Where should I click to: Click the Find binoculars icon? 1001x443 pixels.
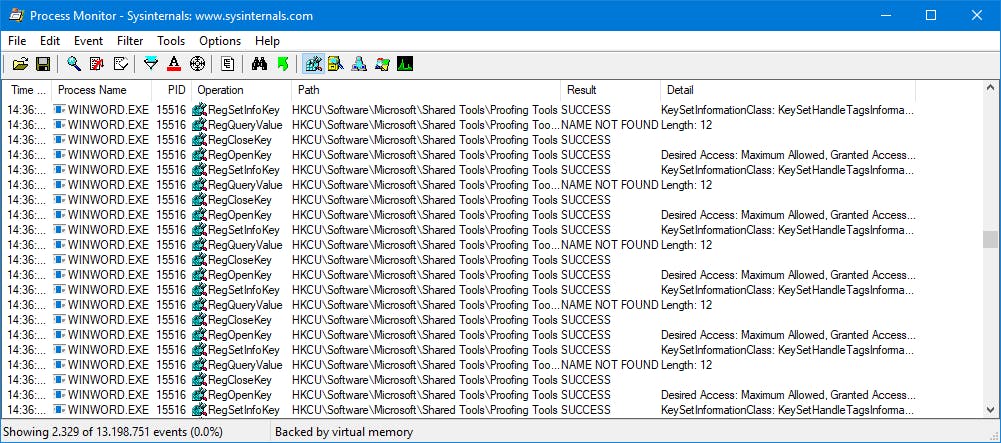259,64
